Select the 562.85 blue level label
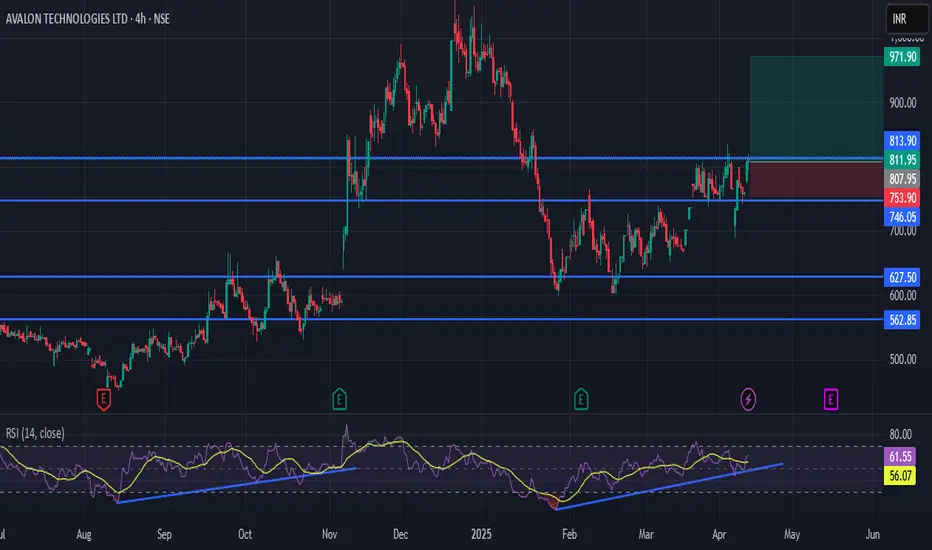Screen dimensions: 932x550 coord(902,320)
